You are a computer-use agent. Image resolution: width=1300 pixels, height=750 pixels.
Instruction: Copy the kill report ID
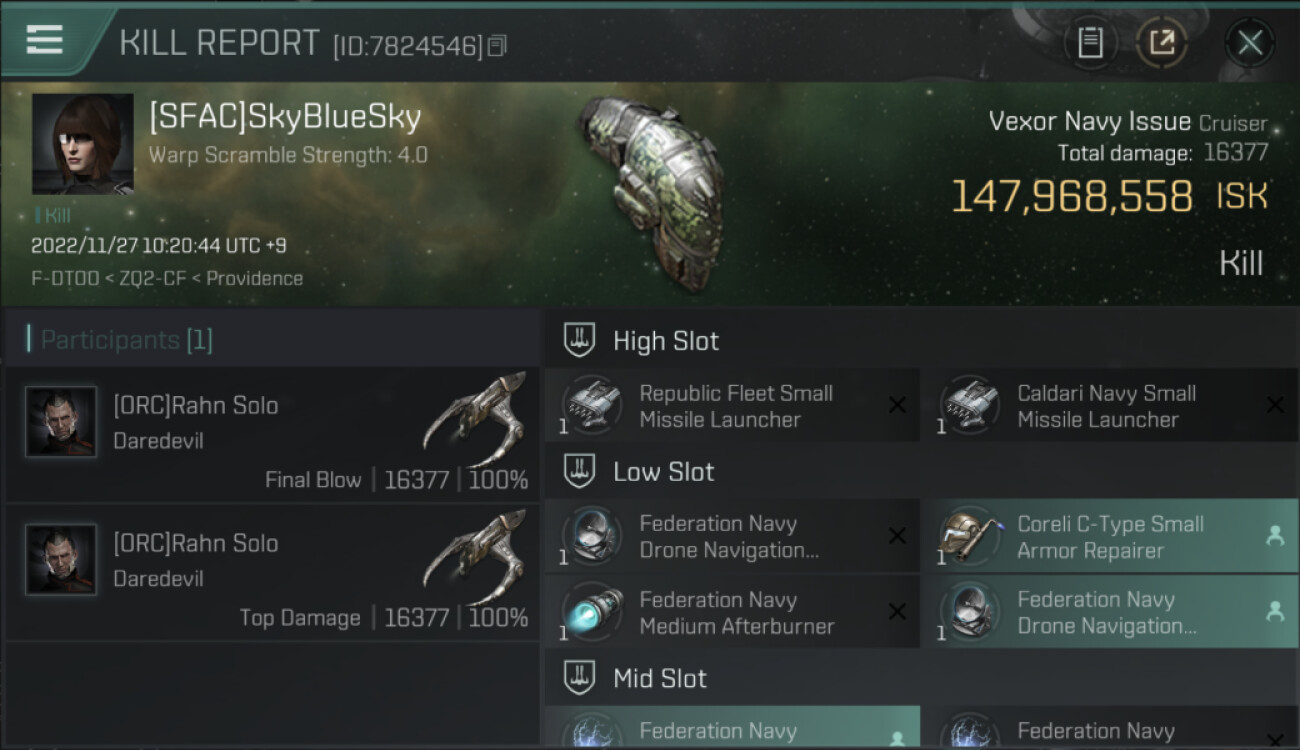(x=497, y=45)
